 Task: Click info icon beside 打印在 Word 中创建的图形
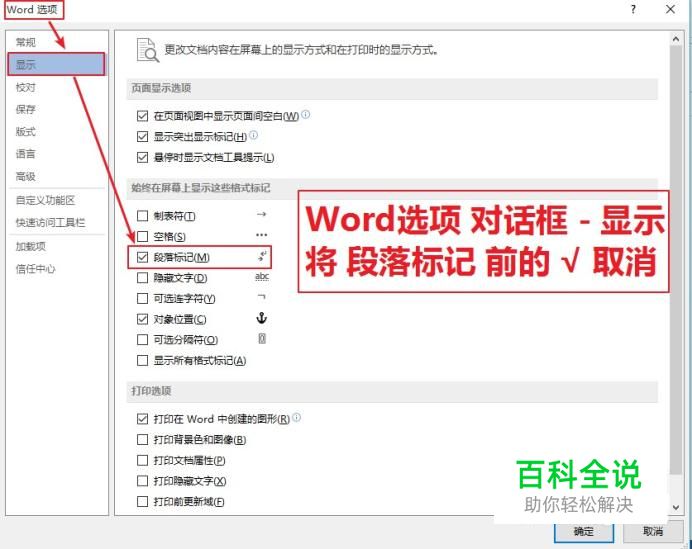(297, 417)
